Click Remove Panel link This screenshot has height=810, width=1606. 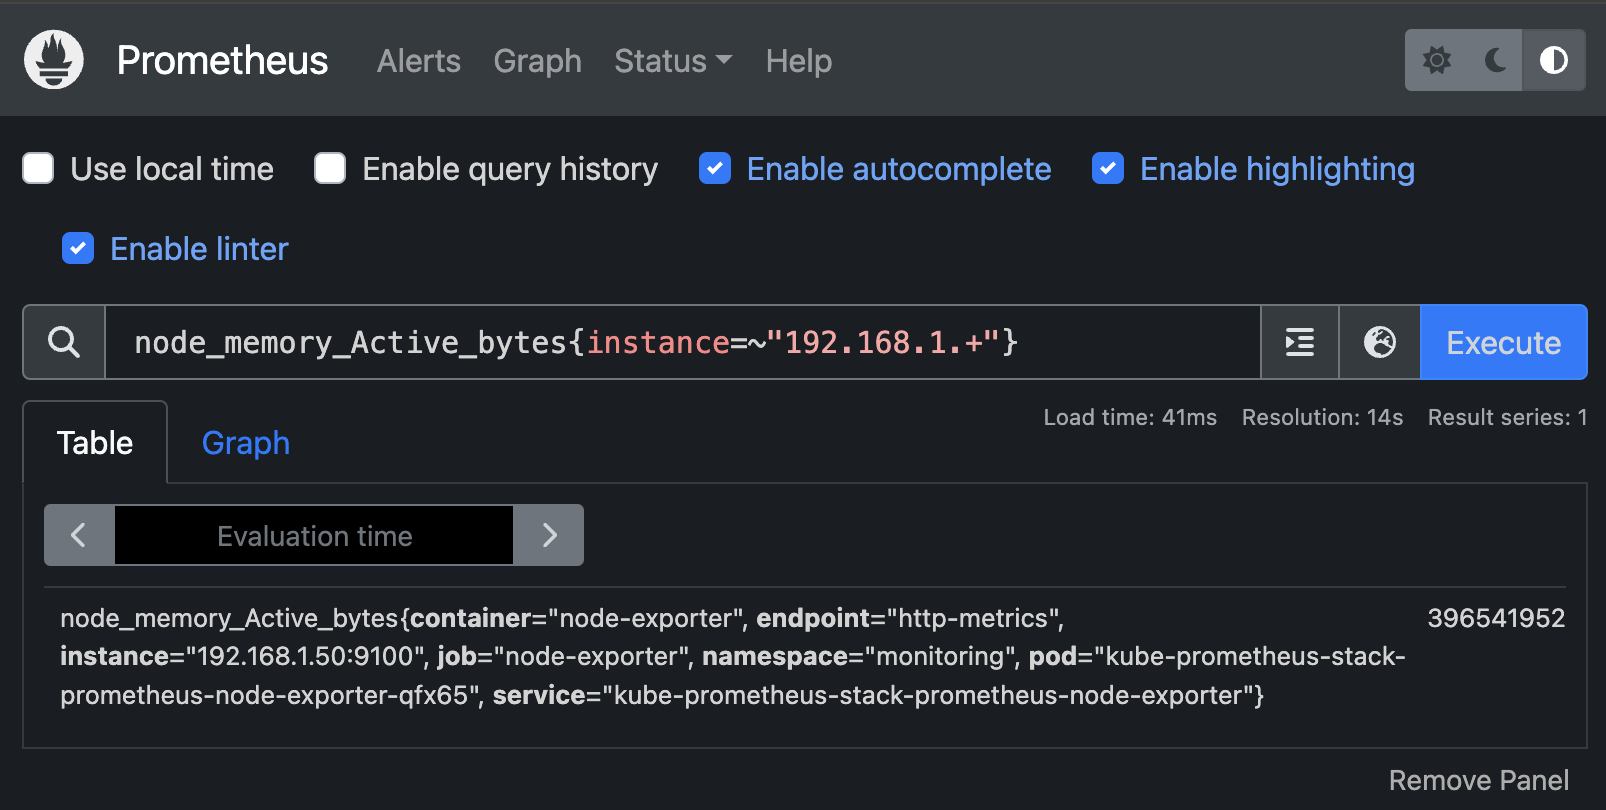[1479, 780]
